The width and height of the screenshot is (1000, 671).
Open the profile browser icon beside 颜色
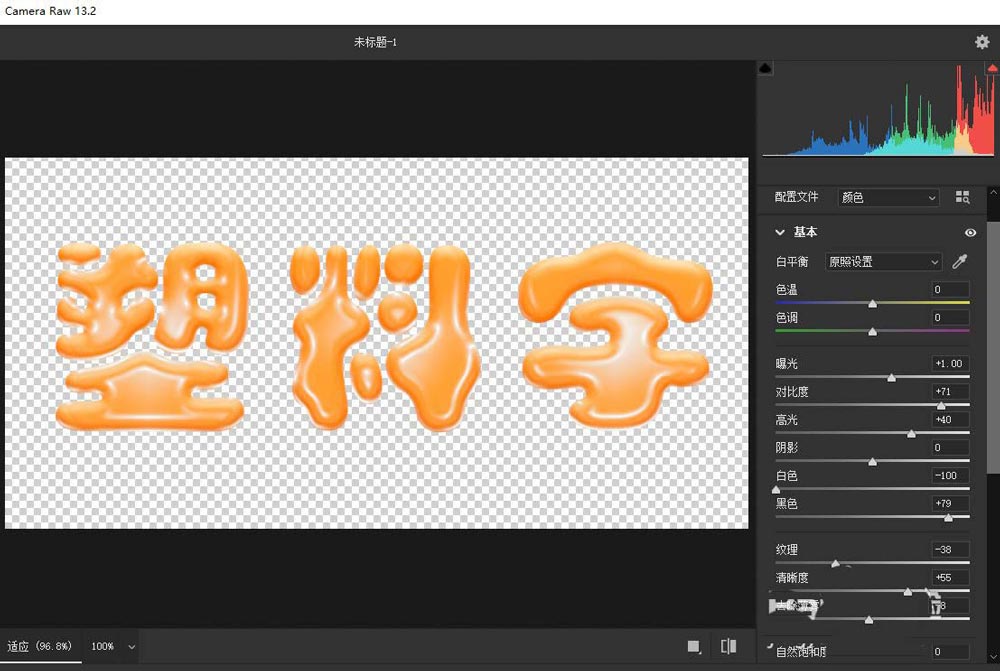961,197
